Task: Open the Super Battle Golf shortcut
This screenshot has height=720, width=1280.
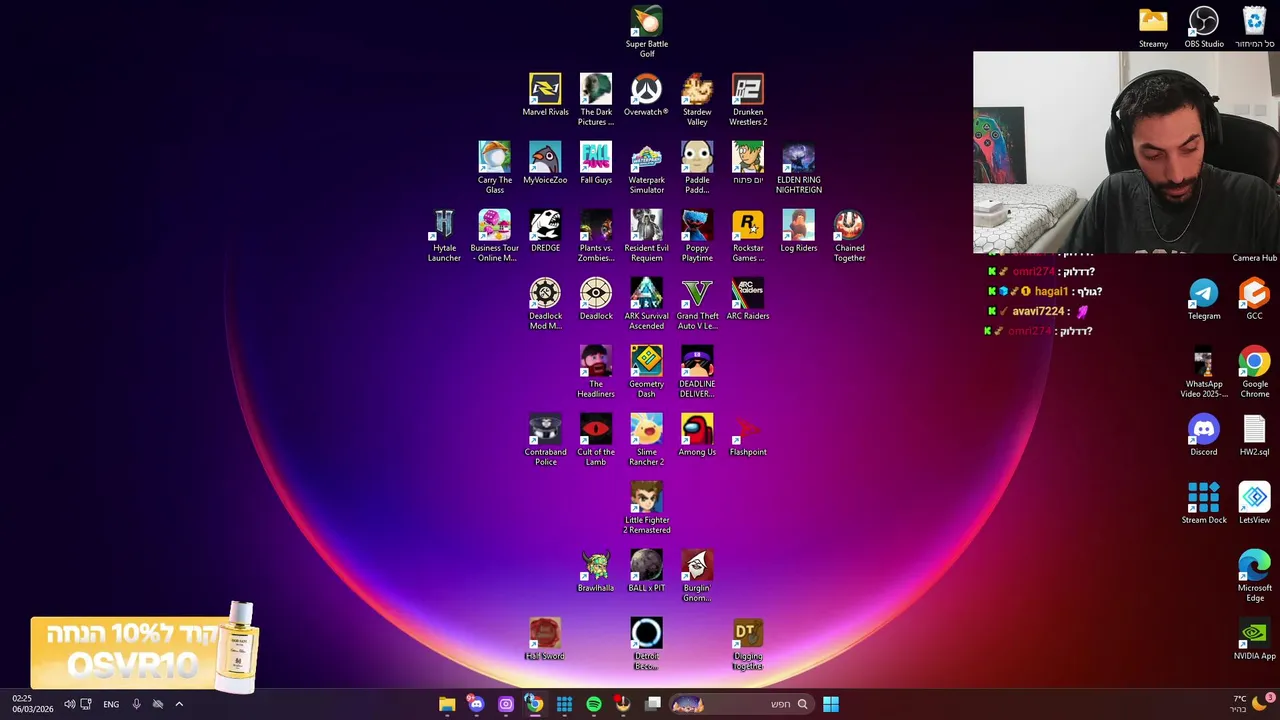Action: pos(647,32)
